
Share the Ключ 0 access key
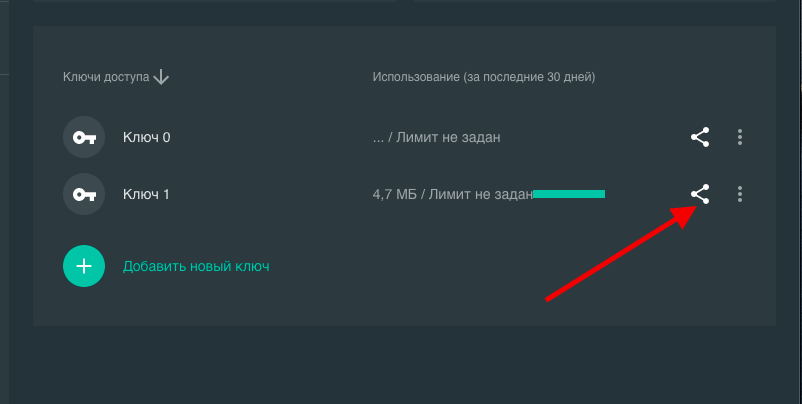(700, 137)
